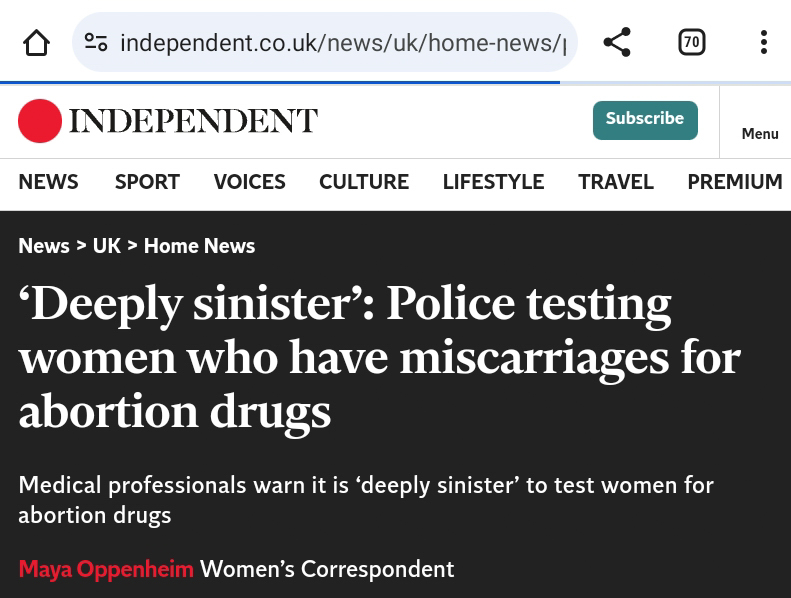Open author Maya Oppenheim's page
The image size is (791, 598).
pyautogui.click(x=106, y=569)
